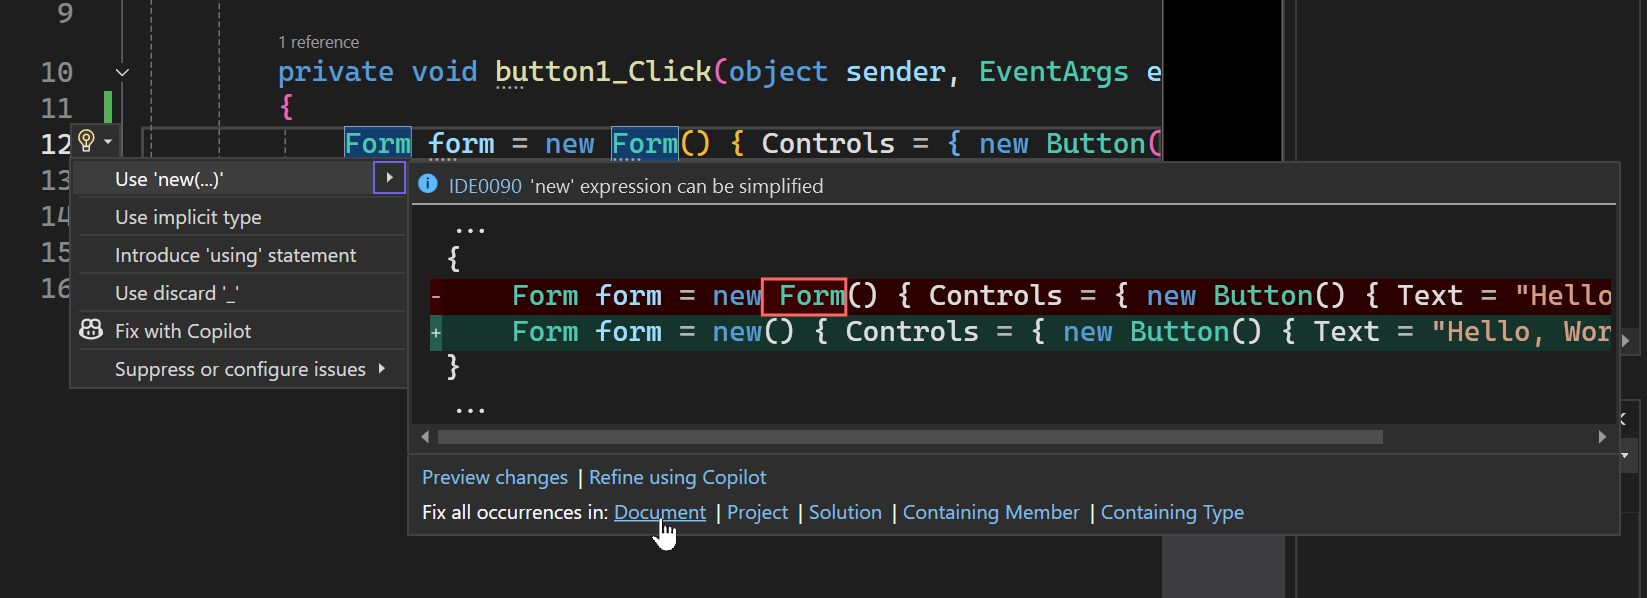The height and width of the screenshot is (598, 1647).
Task: Expand the Use 'new(...)' submenu arrow
Action: (389, 178)
